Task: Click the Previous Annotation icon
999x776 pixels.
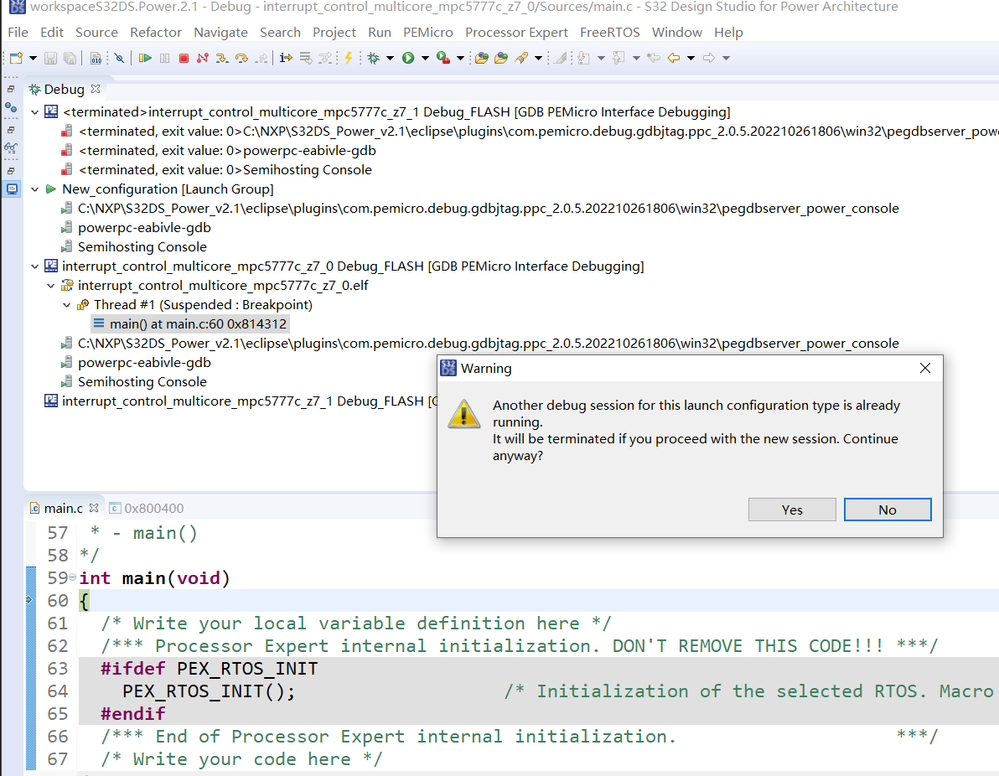Action: click(619, 58)
